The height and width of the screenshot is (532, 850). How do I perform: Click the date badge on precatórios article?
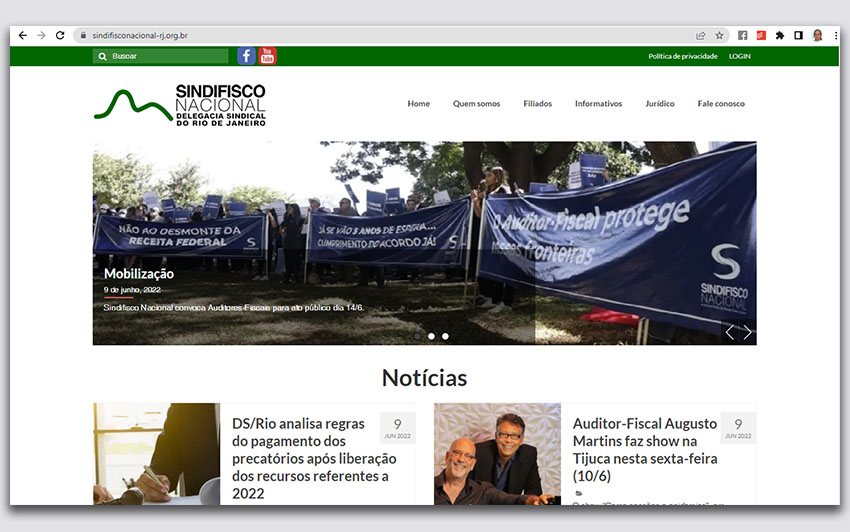(397, 428)
